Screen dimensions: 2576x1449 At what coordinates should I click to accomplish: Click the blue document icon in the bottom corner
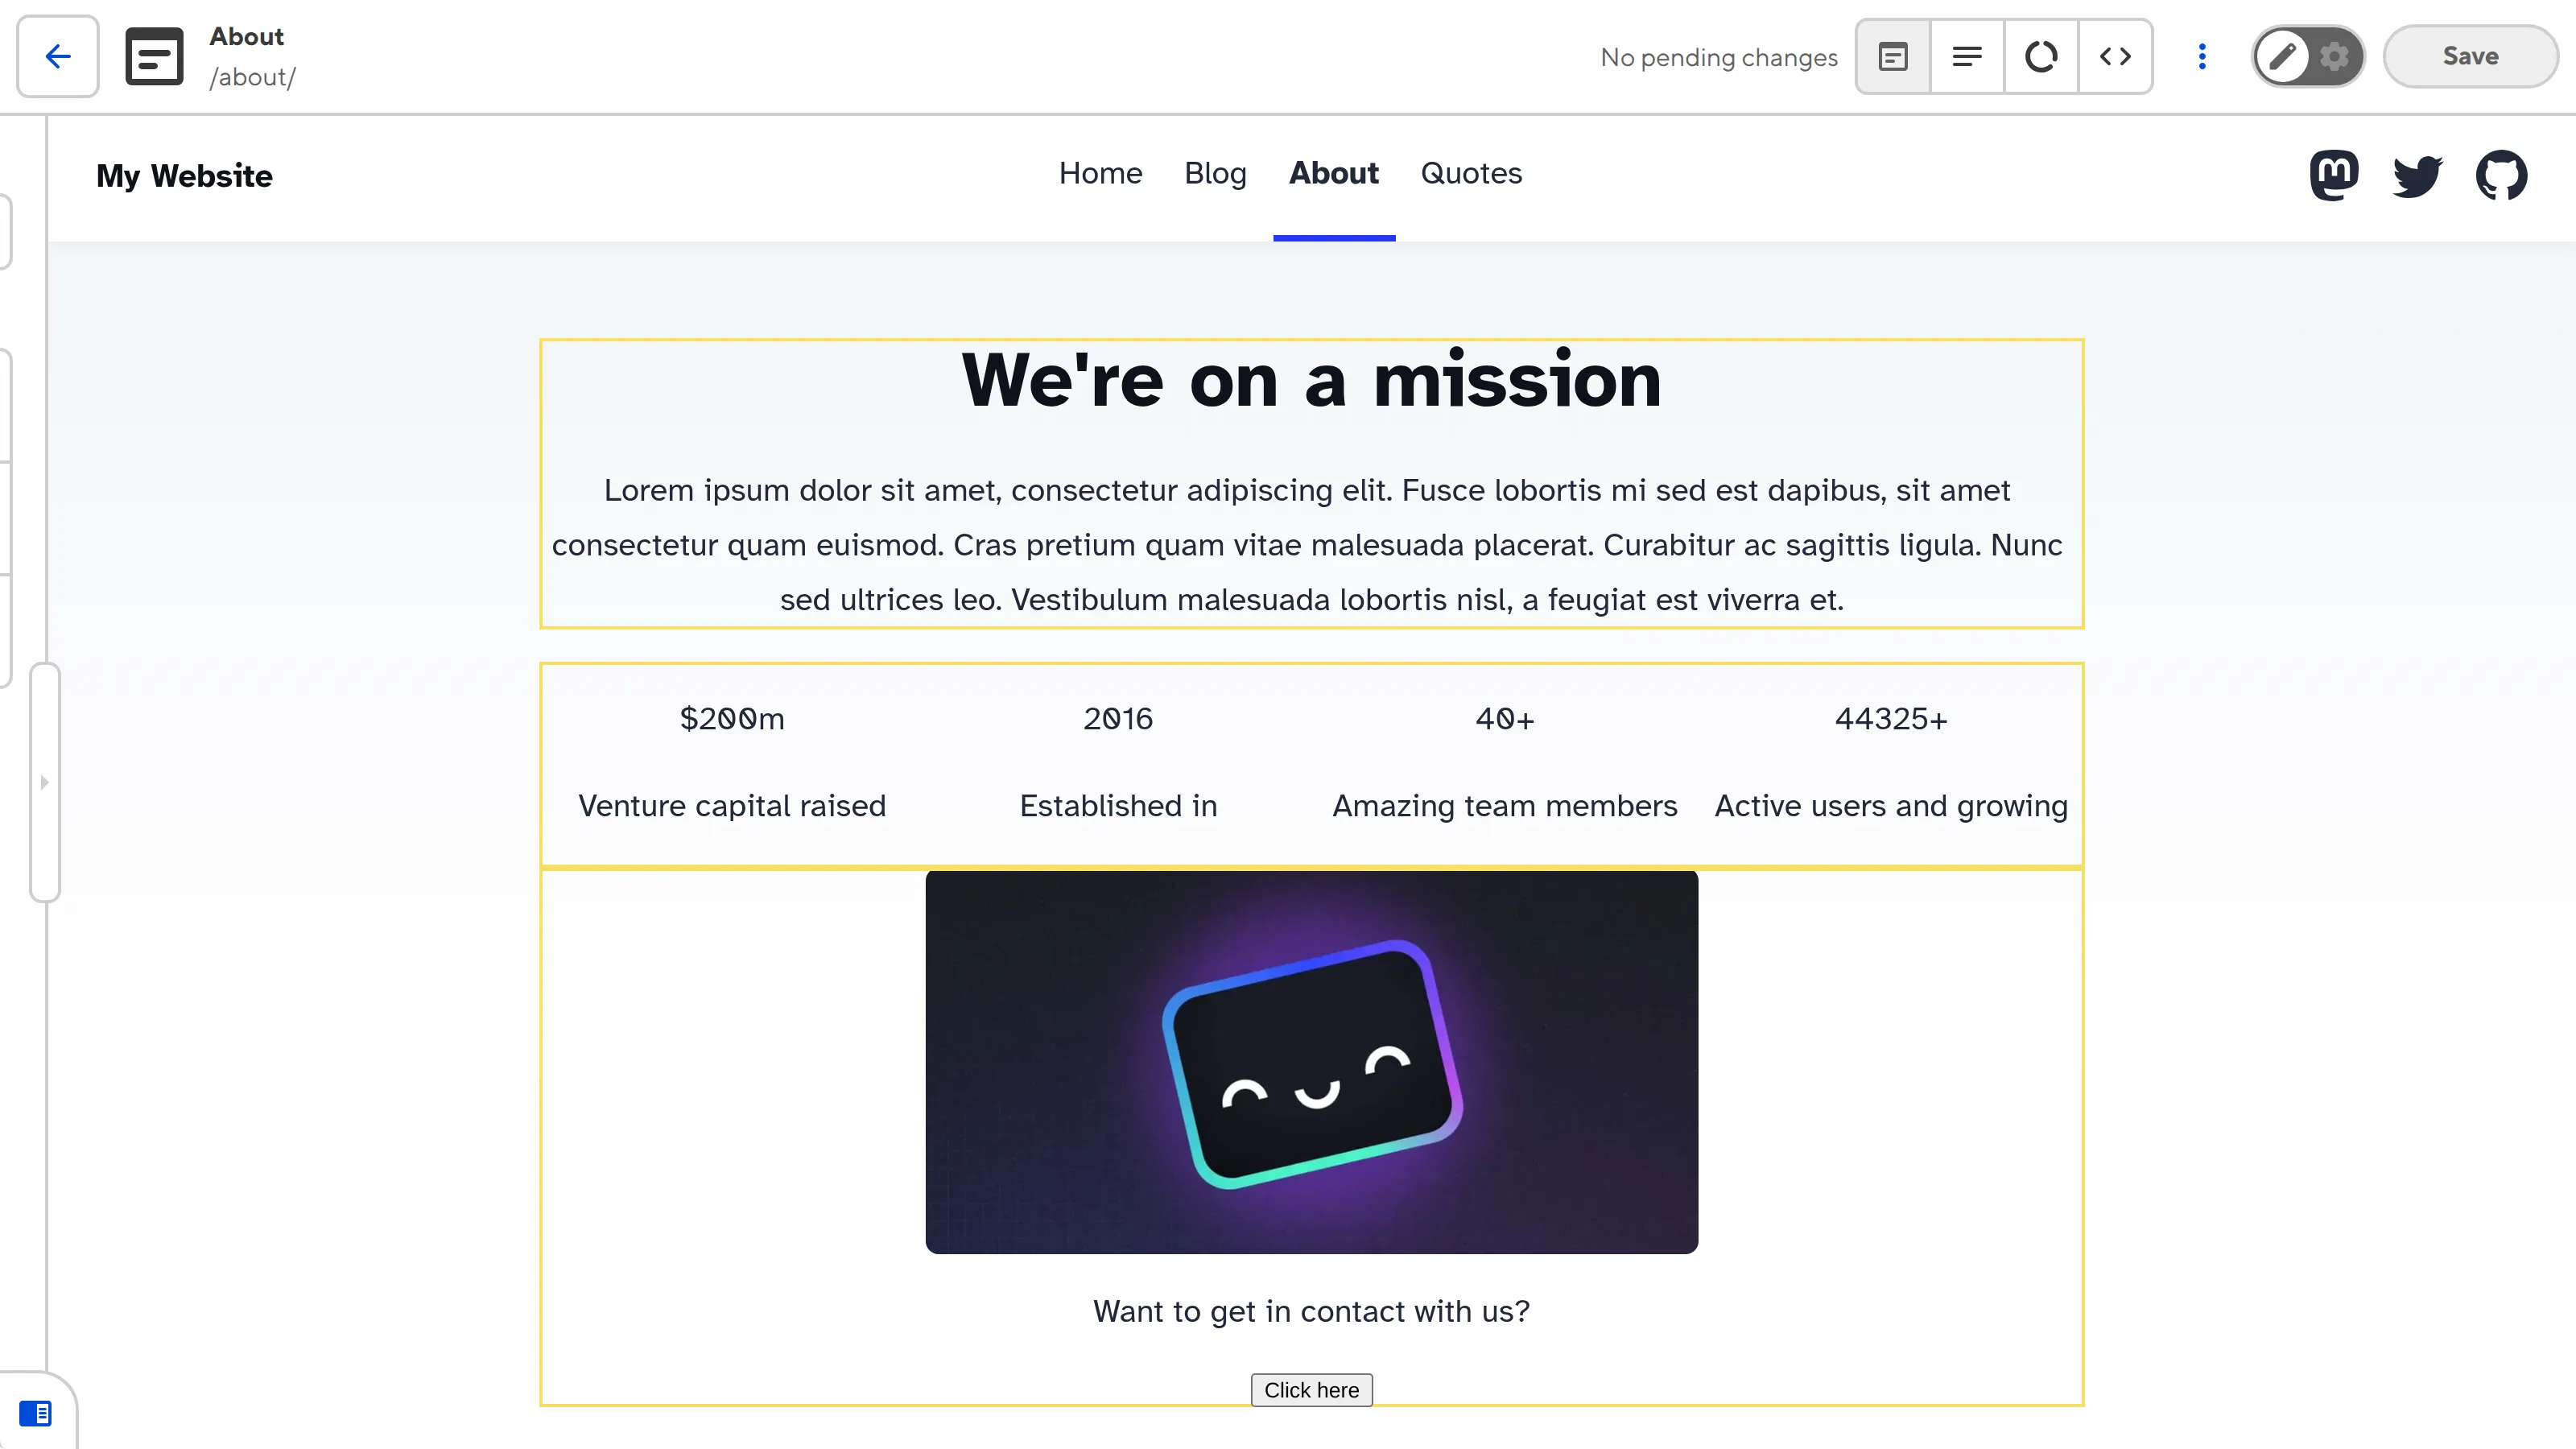(x=40, y=1413)
